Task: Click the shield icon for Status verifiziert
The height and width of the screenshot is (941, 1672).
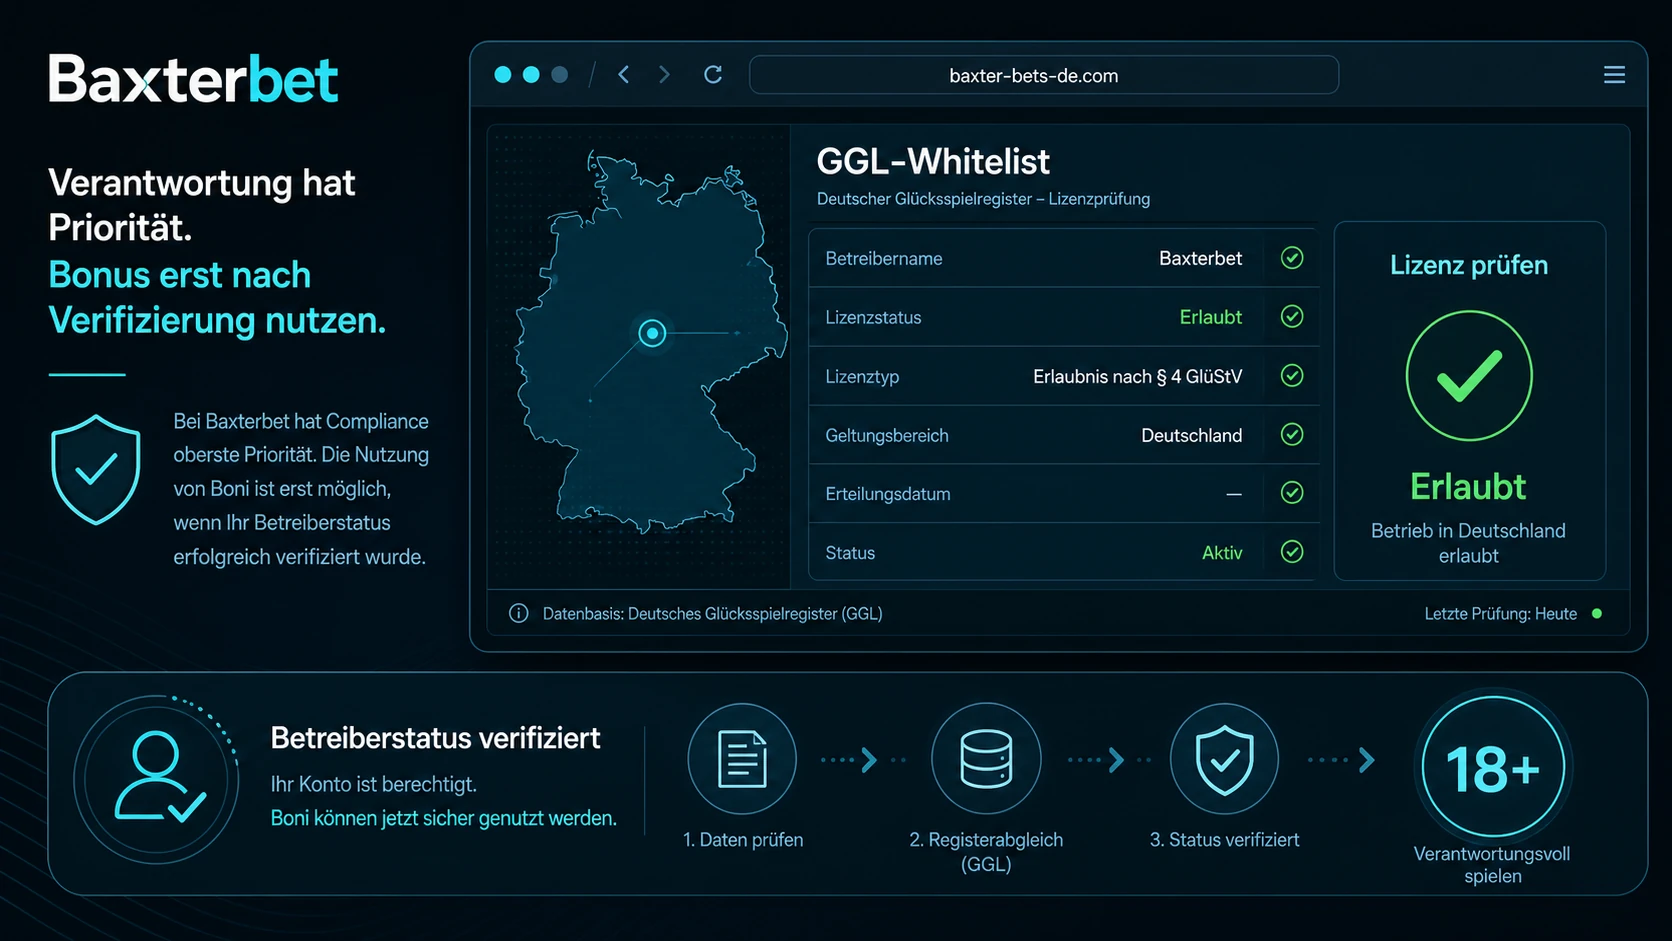Action: tap(1225, 759)
